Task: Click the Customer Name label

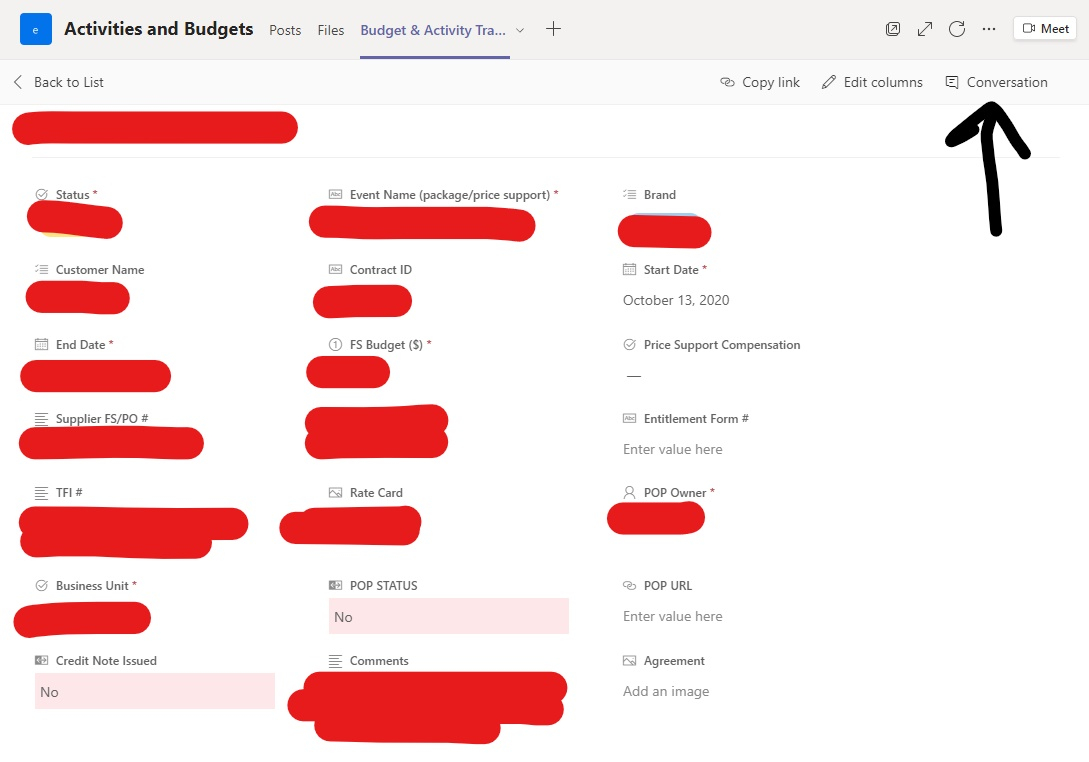Action: [x=100, y=270]
